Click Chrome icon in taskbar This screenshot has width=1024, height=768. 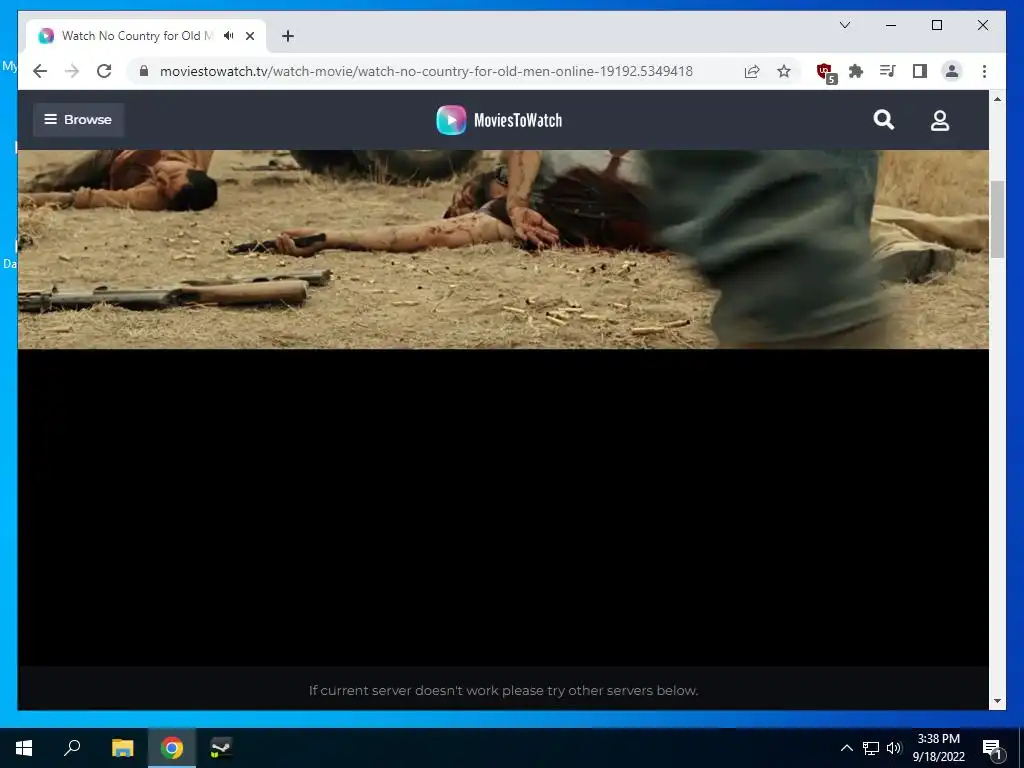pos(172,748)
